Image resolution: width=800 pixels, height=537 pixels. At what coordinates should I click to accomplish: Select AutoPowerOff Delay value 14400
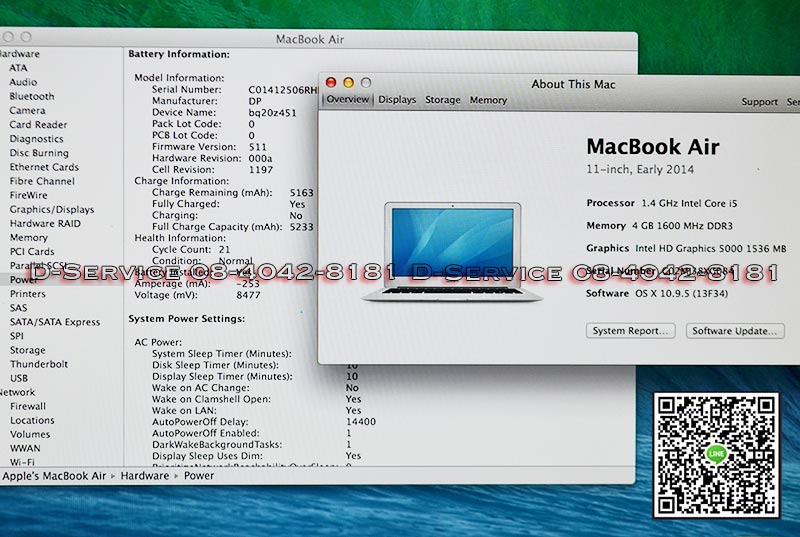click(361, 422)
